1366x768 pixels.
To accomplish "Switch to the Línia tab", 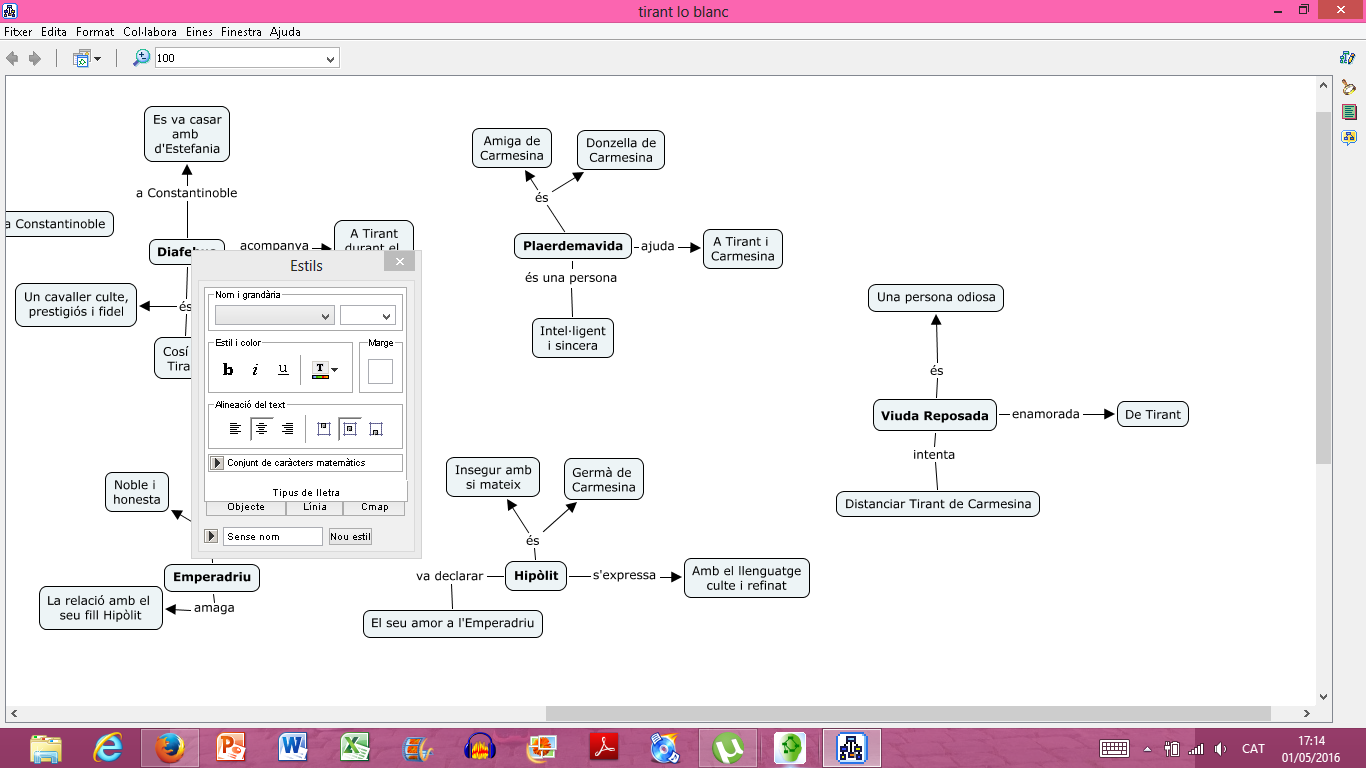I will pos(315,507).
